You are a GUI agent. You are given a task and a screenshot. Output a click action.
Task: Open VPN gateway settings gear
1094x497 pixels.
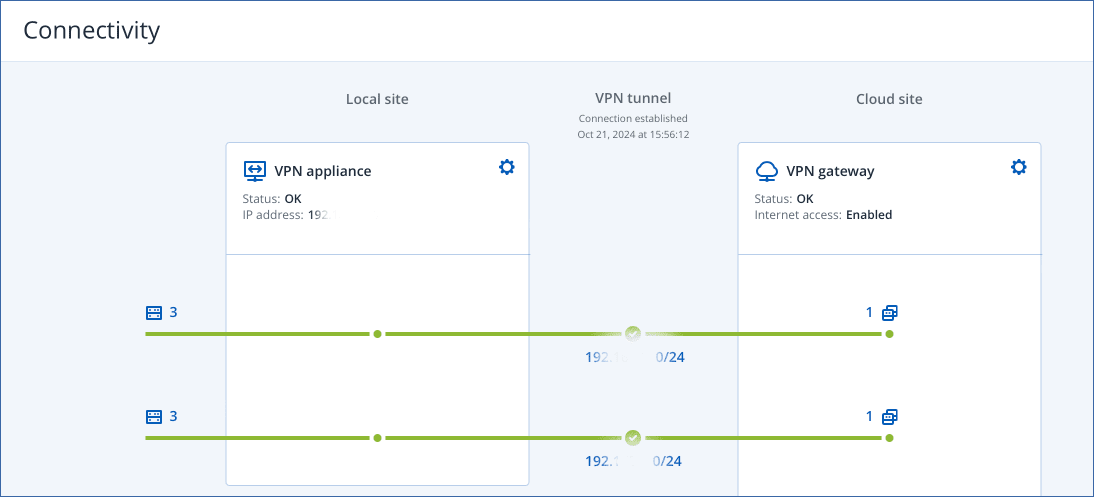pos(1018,167)
